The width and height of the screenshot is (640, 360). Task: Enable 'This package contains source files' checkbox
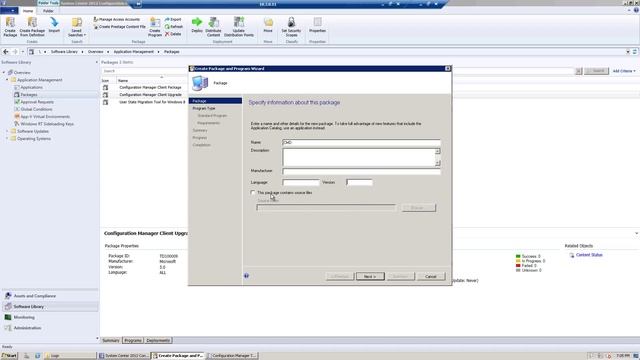253,193
